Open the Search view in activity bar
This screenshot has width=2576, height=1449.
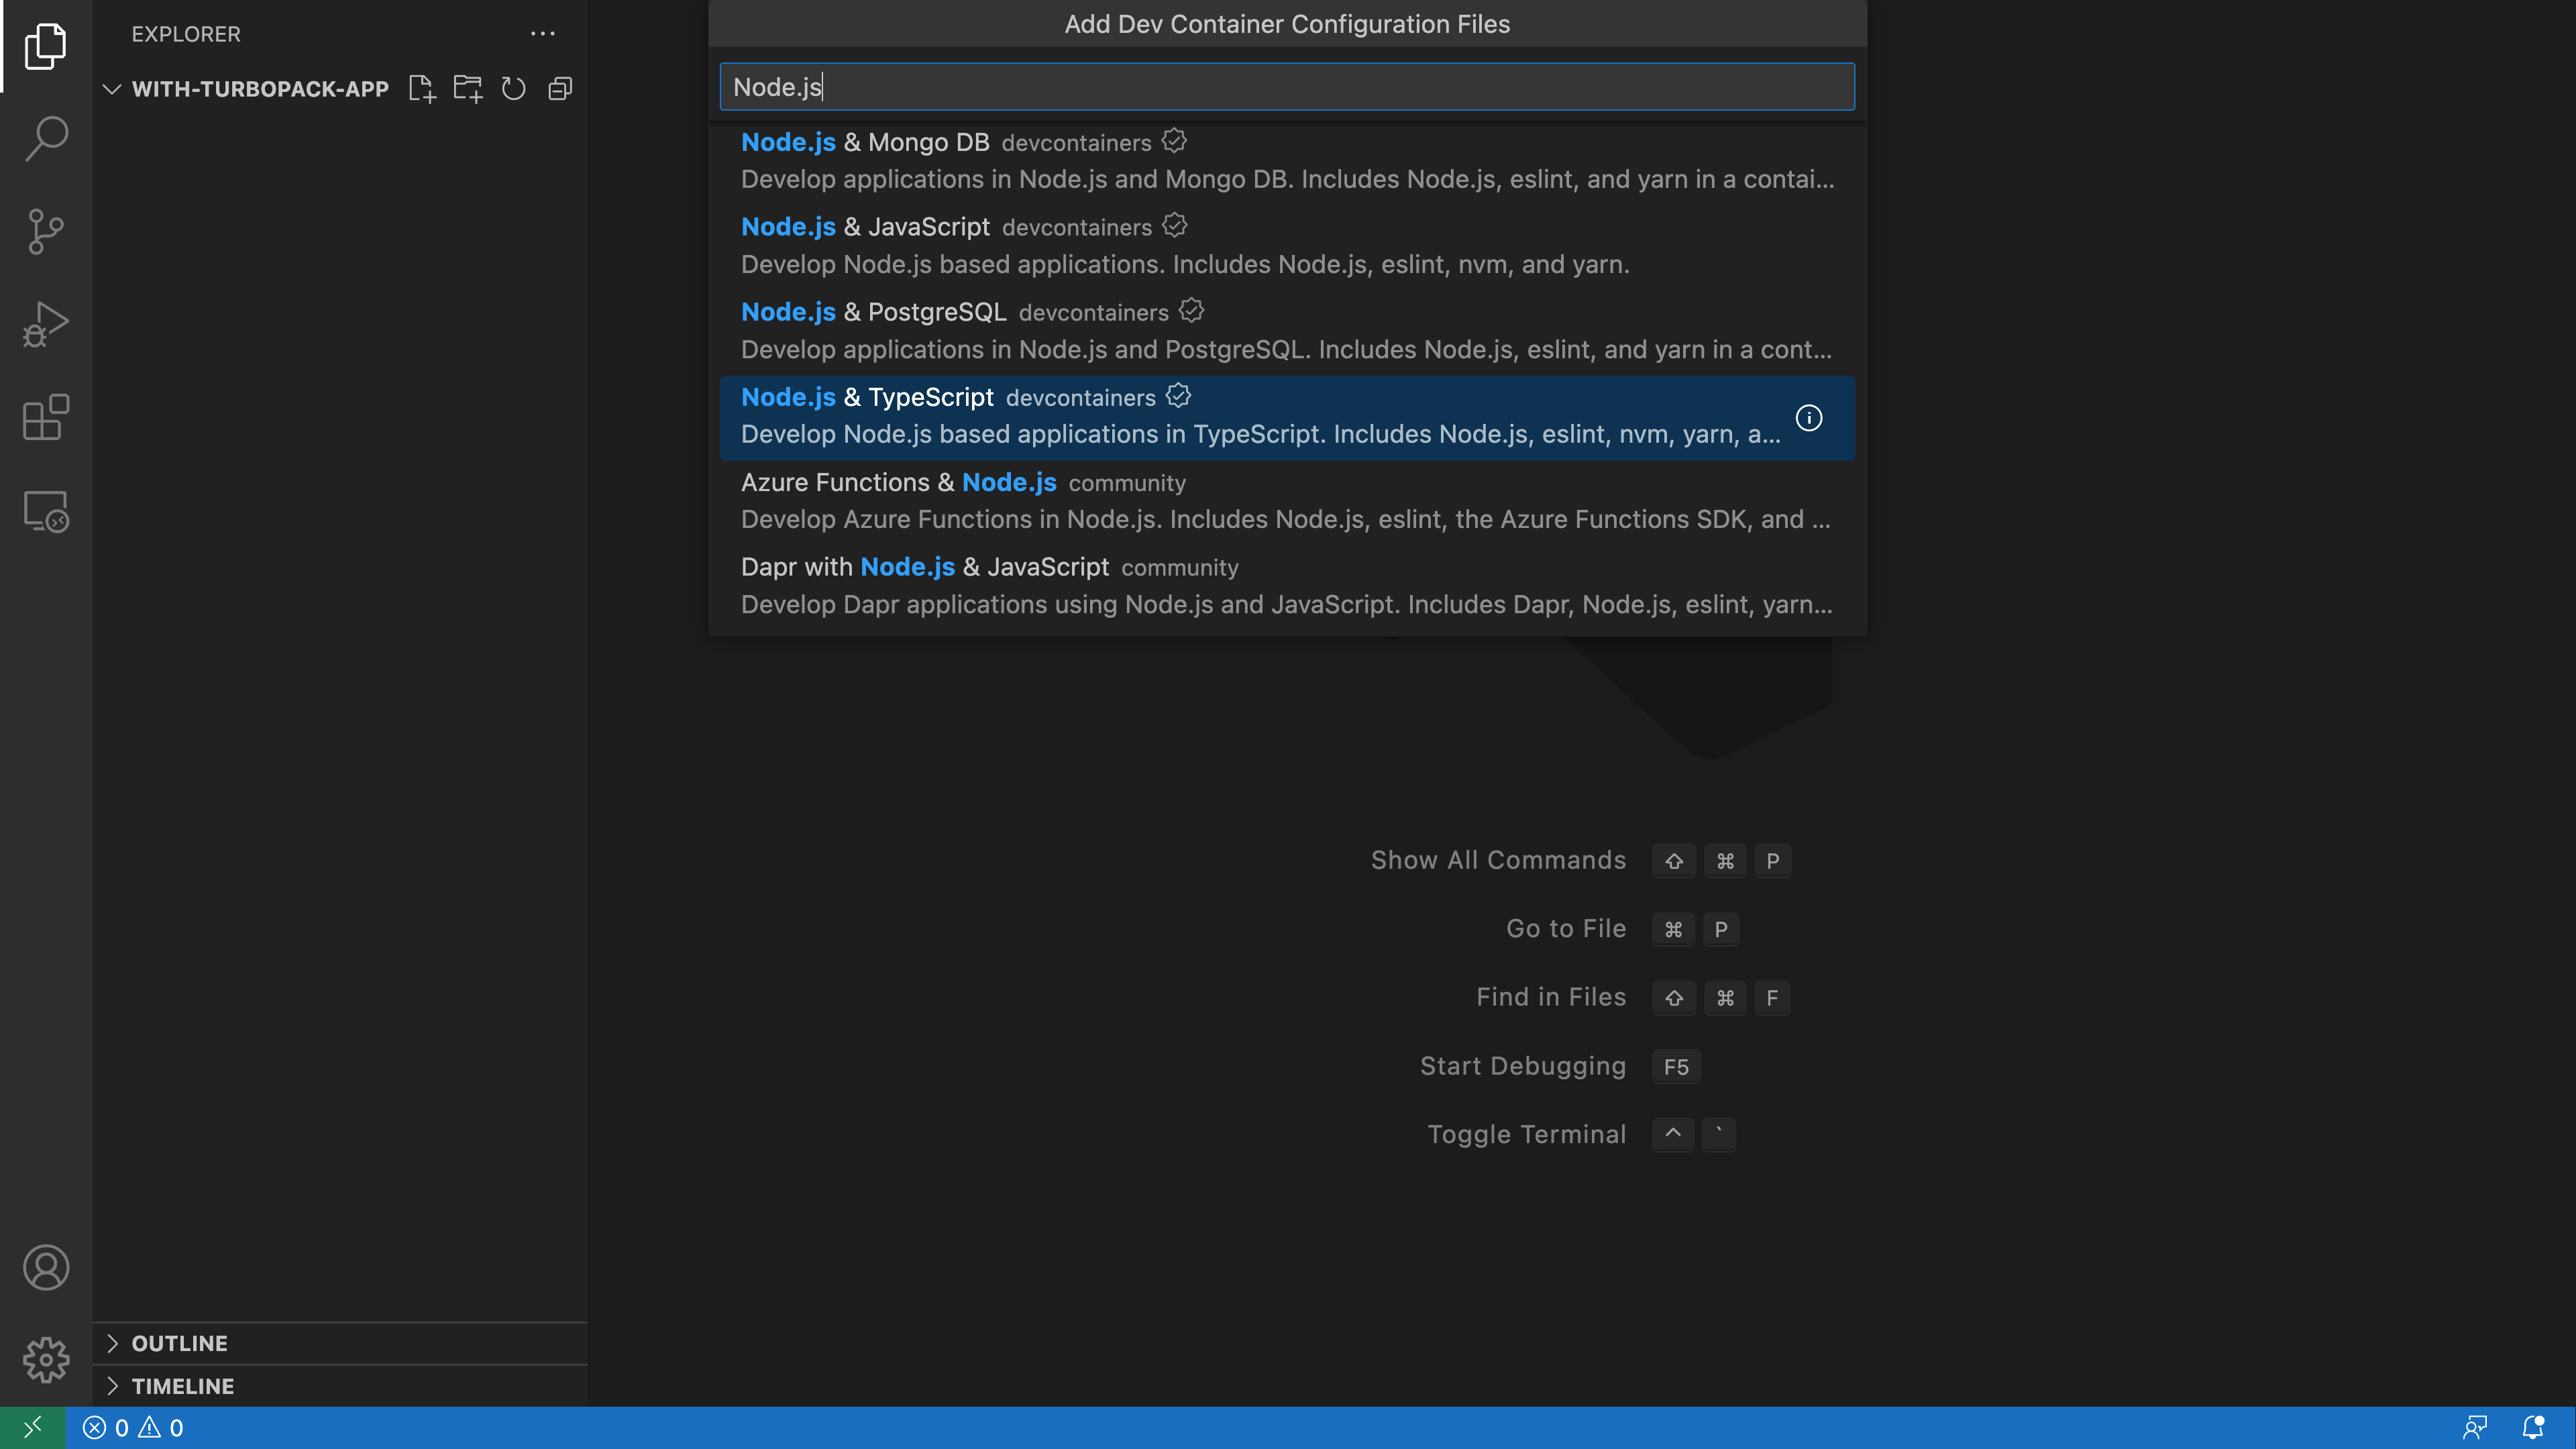coord(46,138)
